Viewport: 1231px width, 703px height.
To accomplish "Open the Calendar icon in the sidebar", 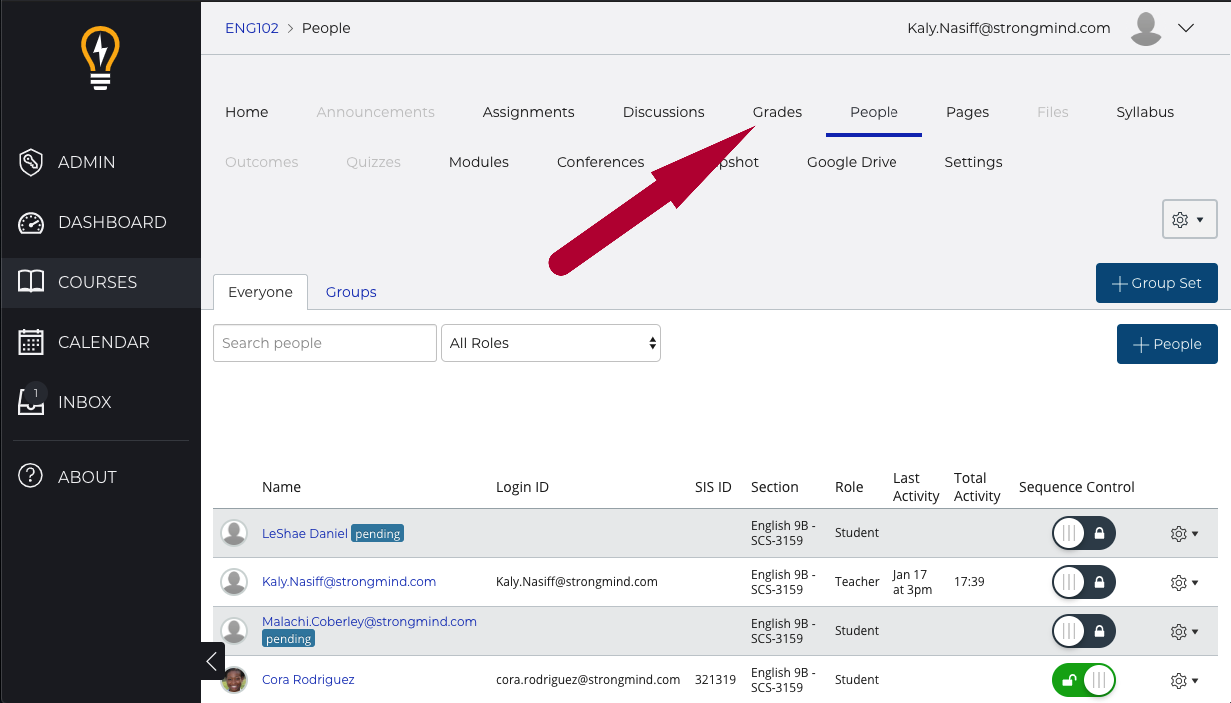I will coord(31,342).
